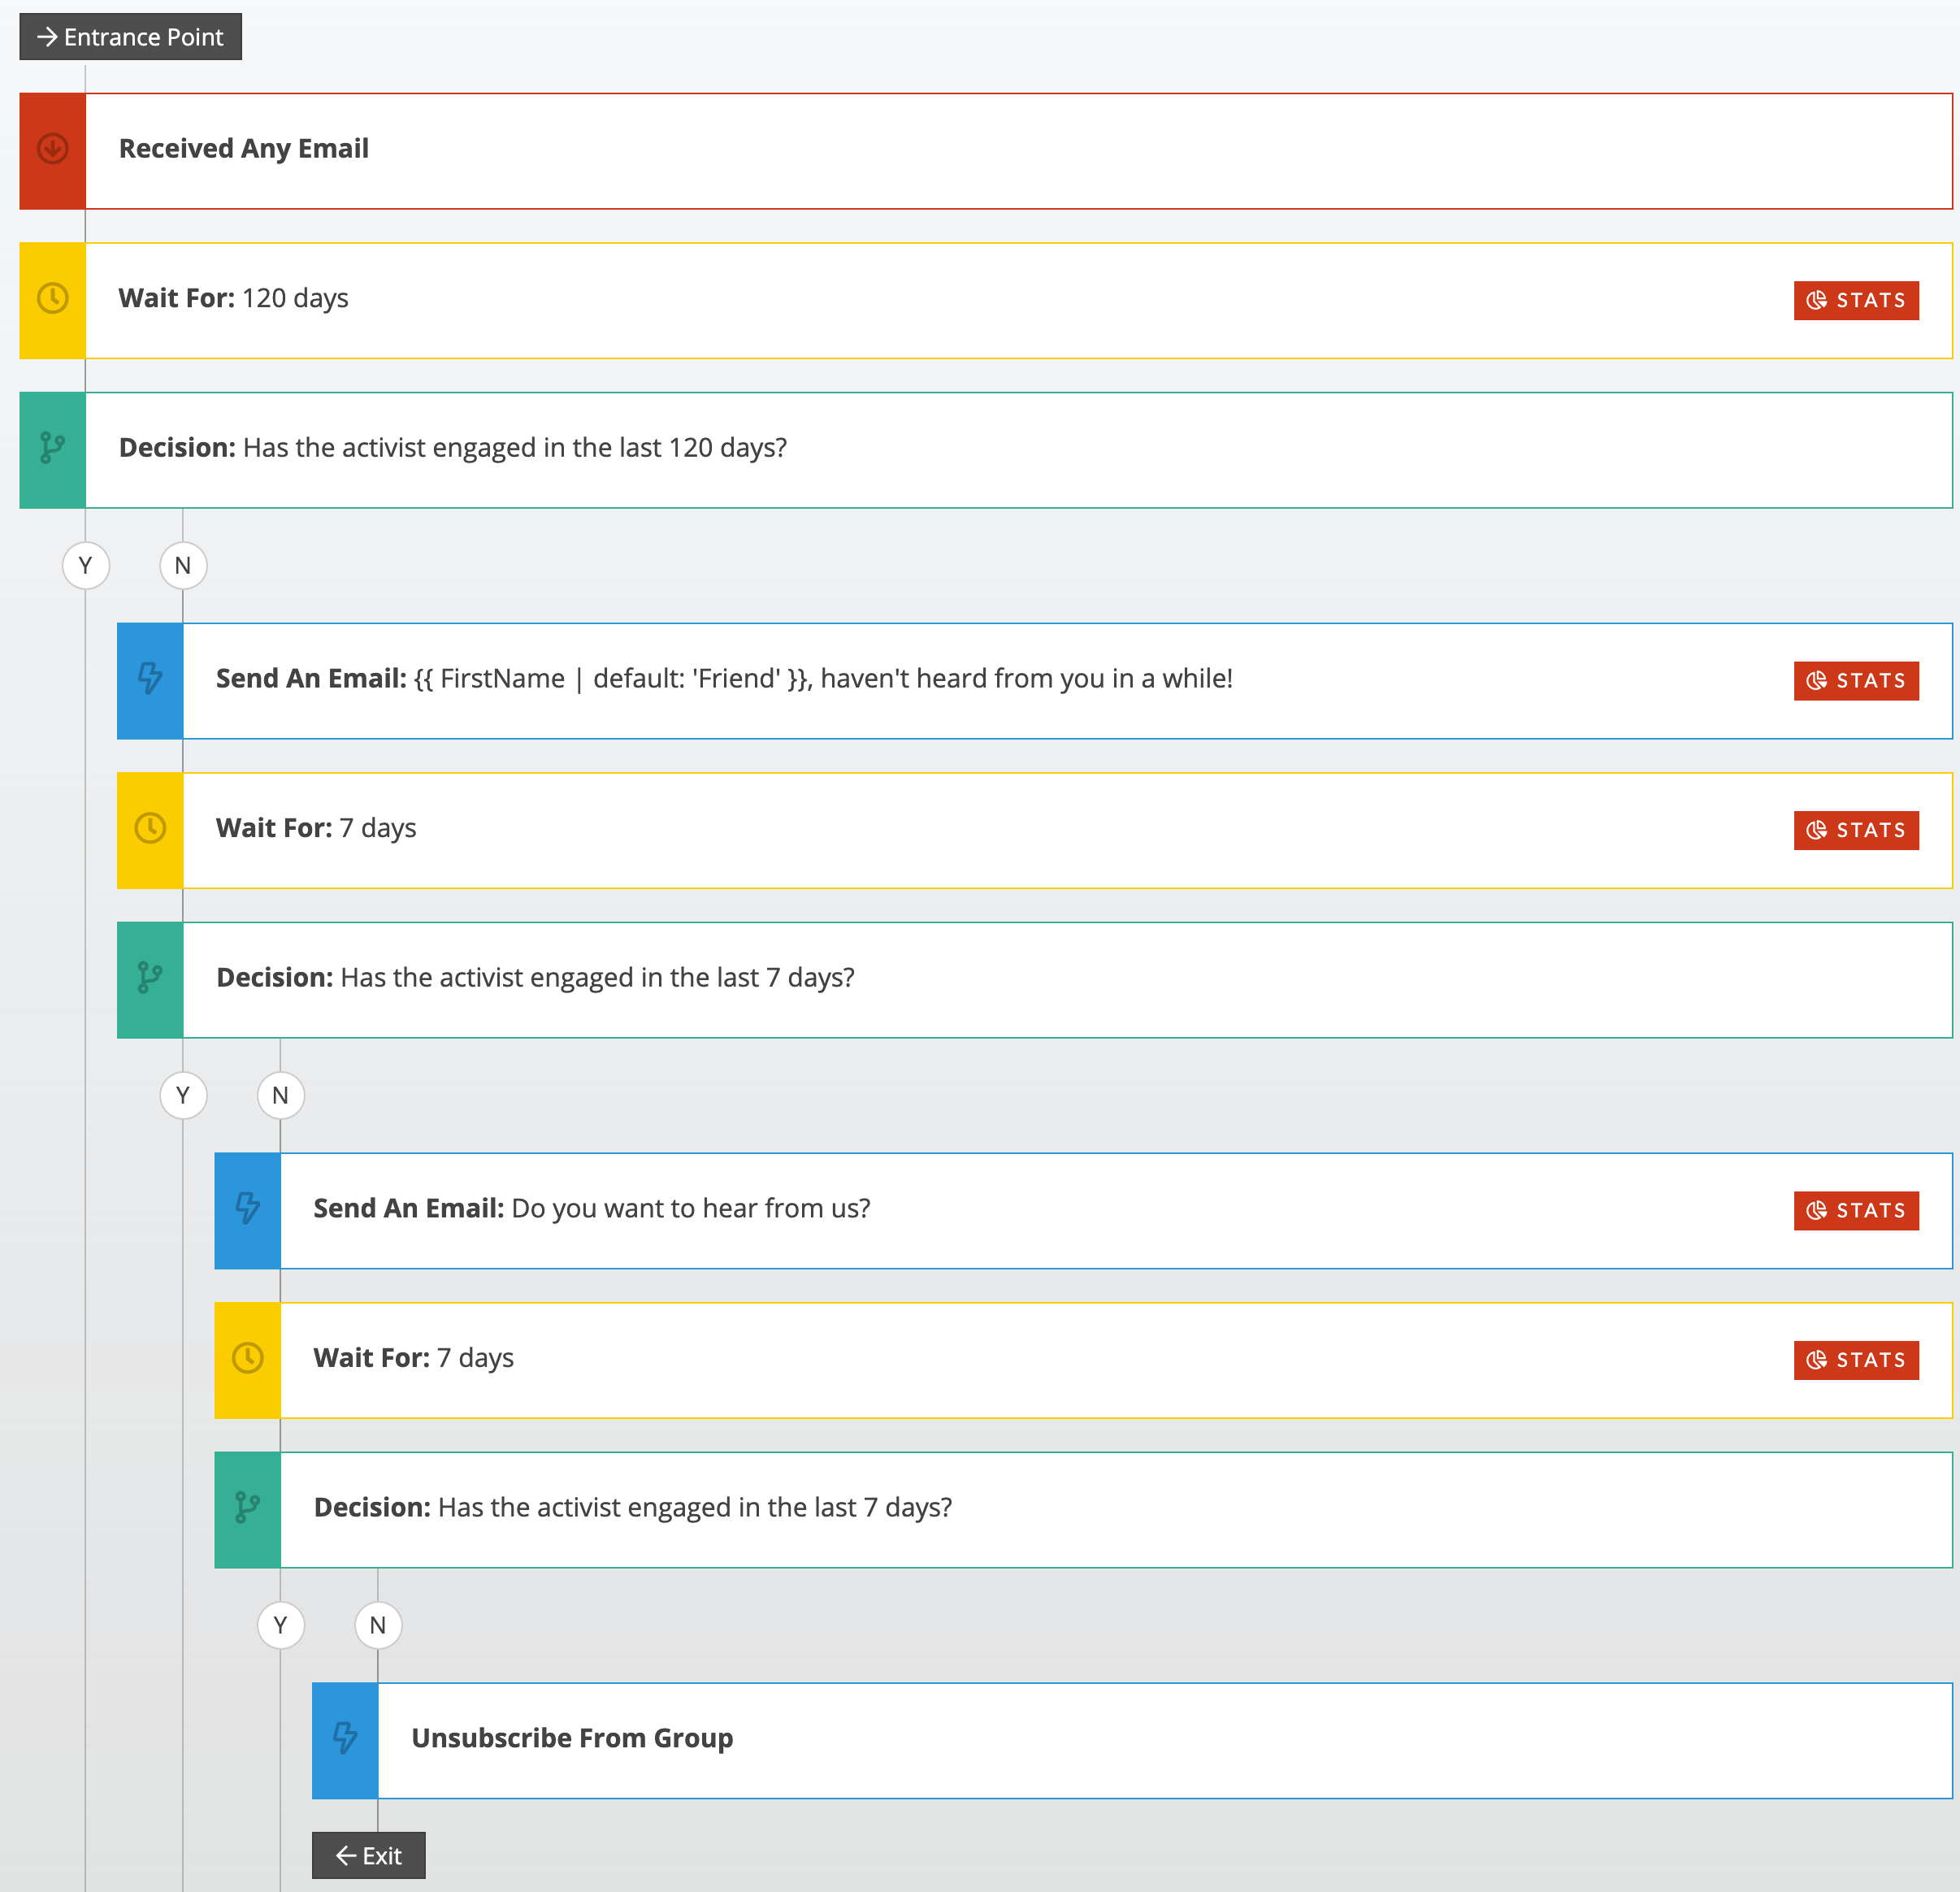Click the clock icon on the second 7 days wait
The height and width of the screenshot is (1892, 1960).
tap(248, 1358)
